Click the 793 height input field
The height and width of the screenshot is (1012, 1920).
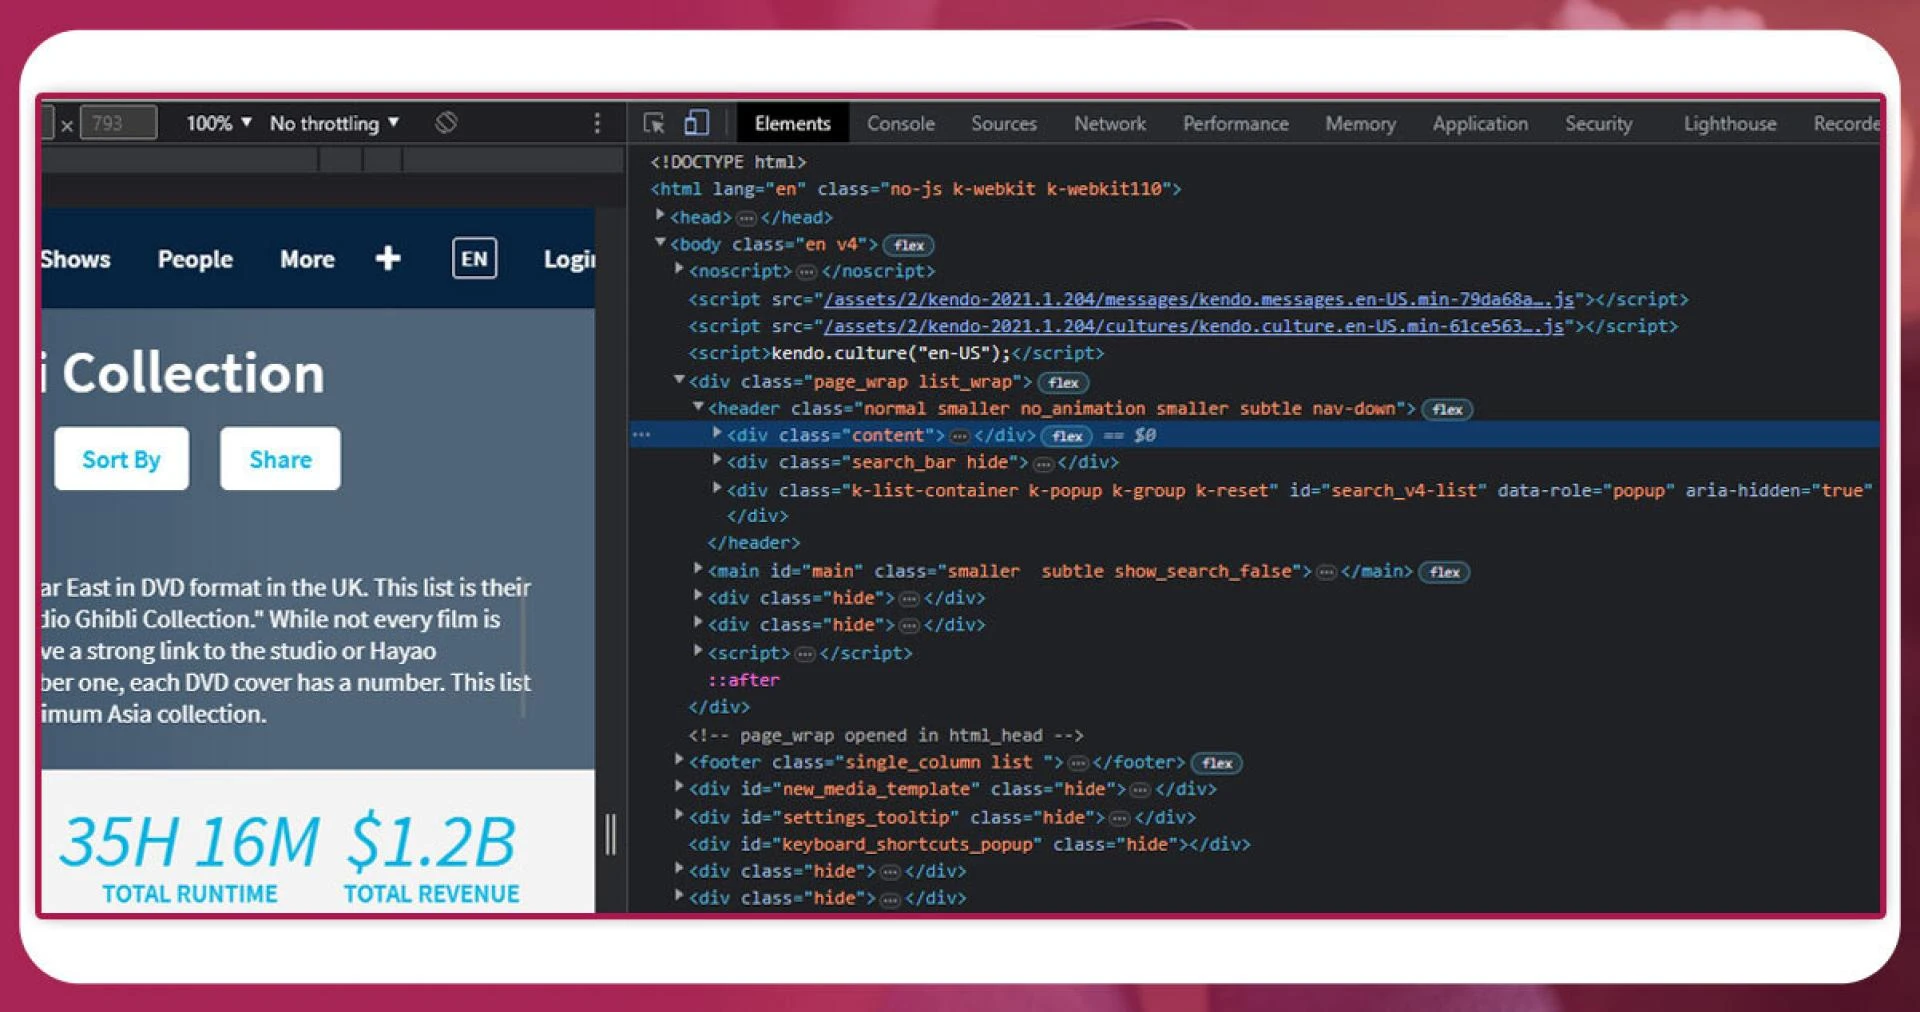click(x=118, y=123)
